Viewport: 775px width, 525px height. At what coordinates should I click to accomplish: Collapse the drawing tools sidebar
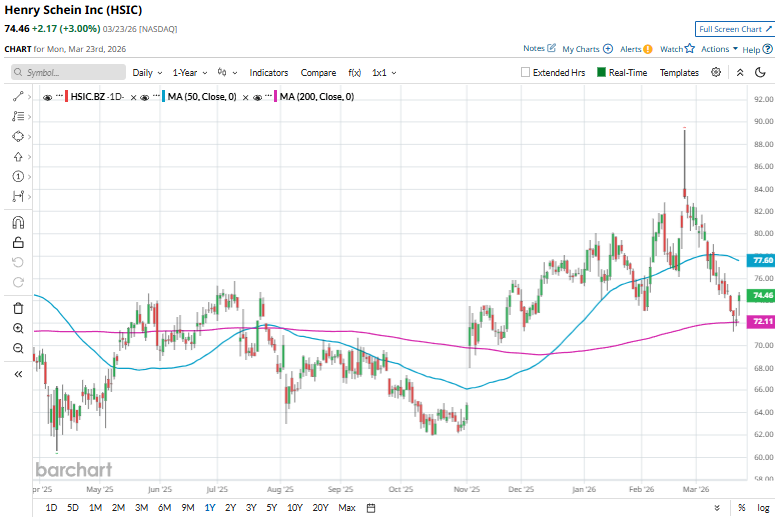pyautogui.click(x=17, y=373)
